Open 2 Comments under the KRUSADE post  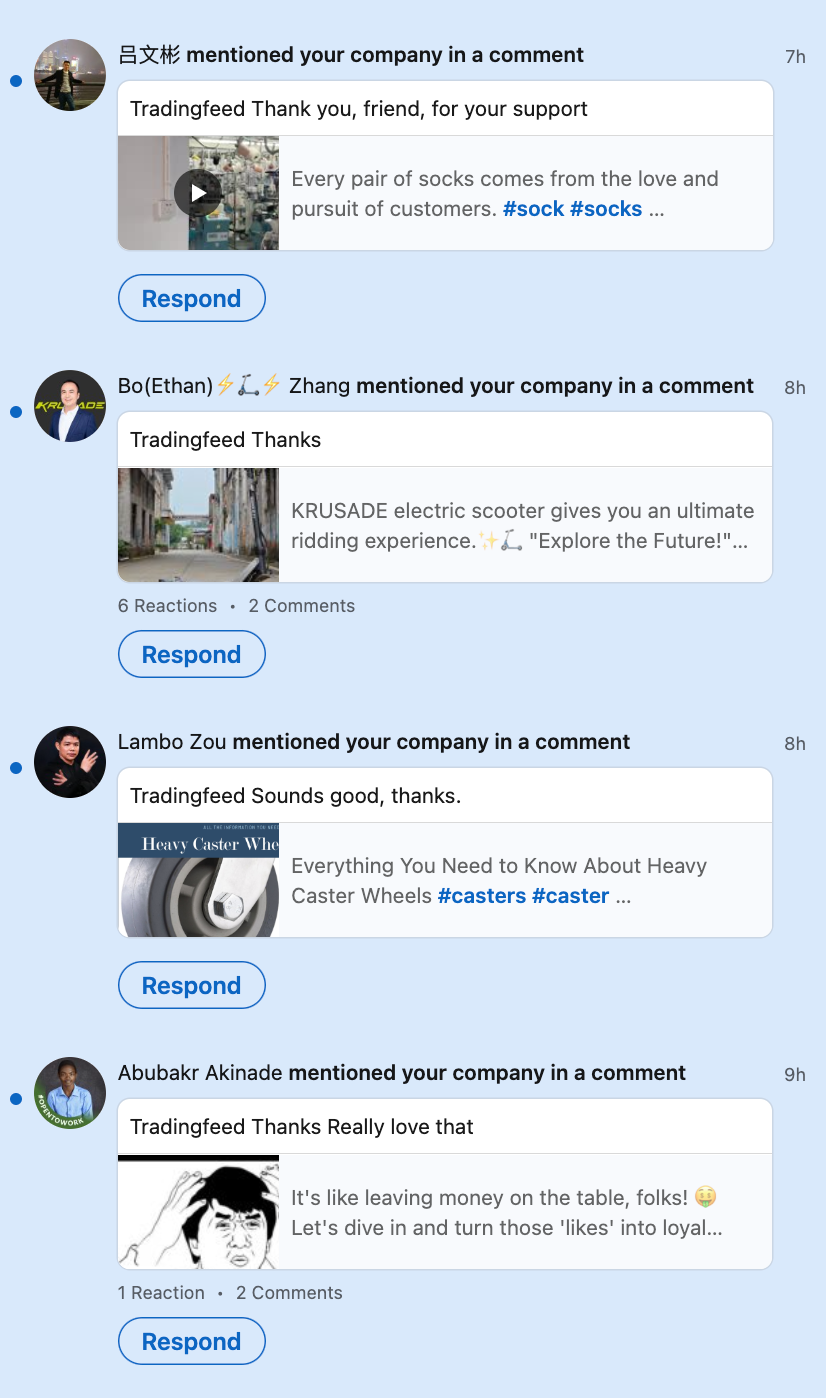301,606
